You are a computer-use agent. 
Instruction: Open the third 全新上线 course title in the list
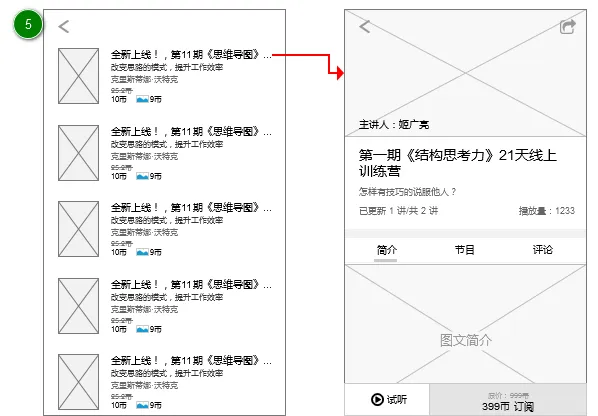click(x=191, y=208)
